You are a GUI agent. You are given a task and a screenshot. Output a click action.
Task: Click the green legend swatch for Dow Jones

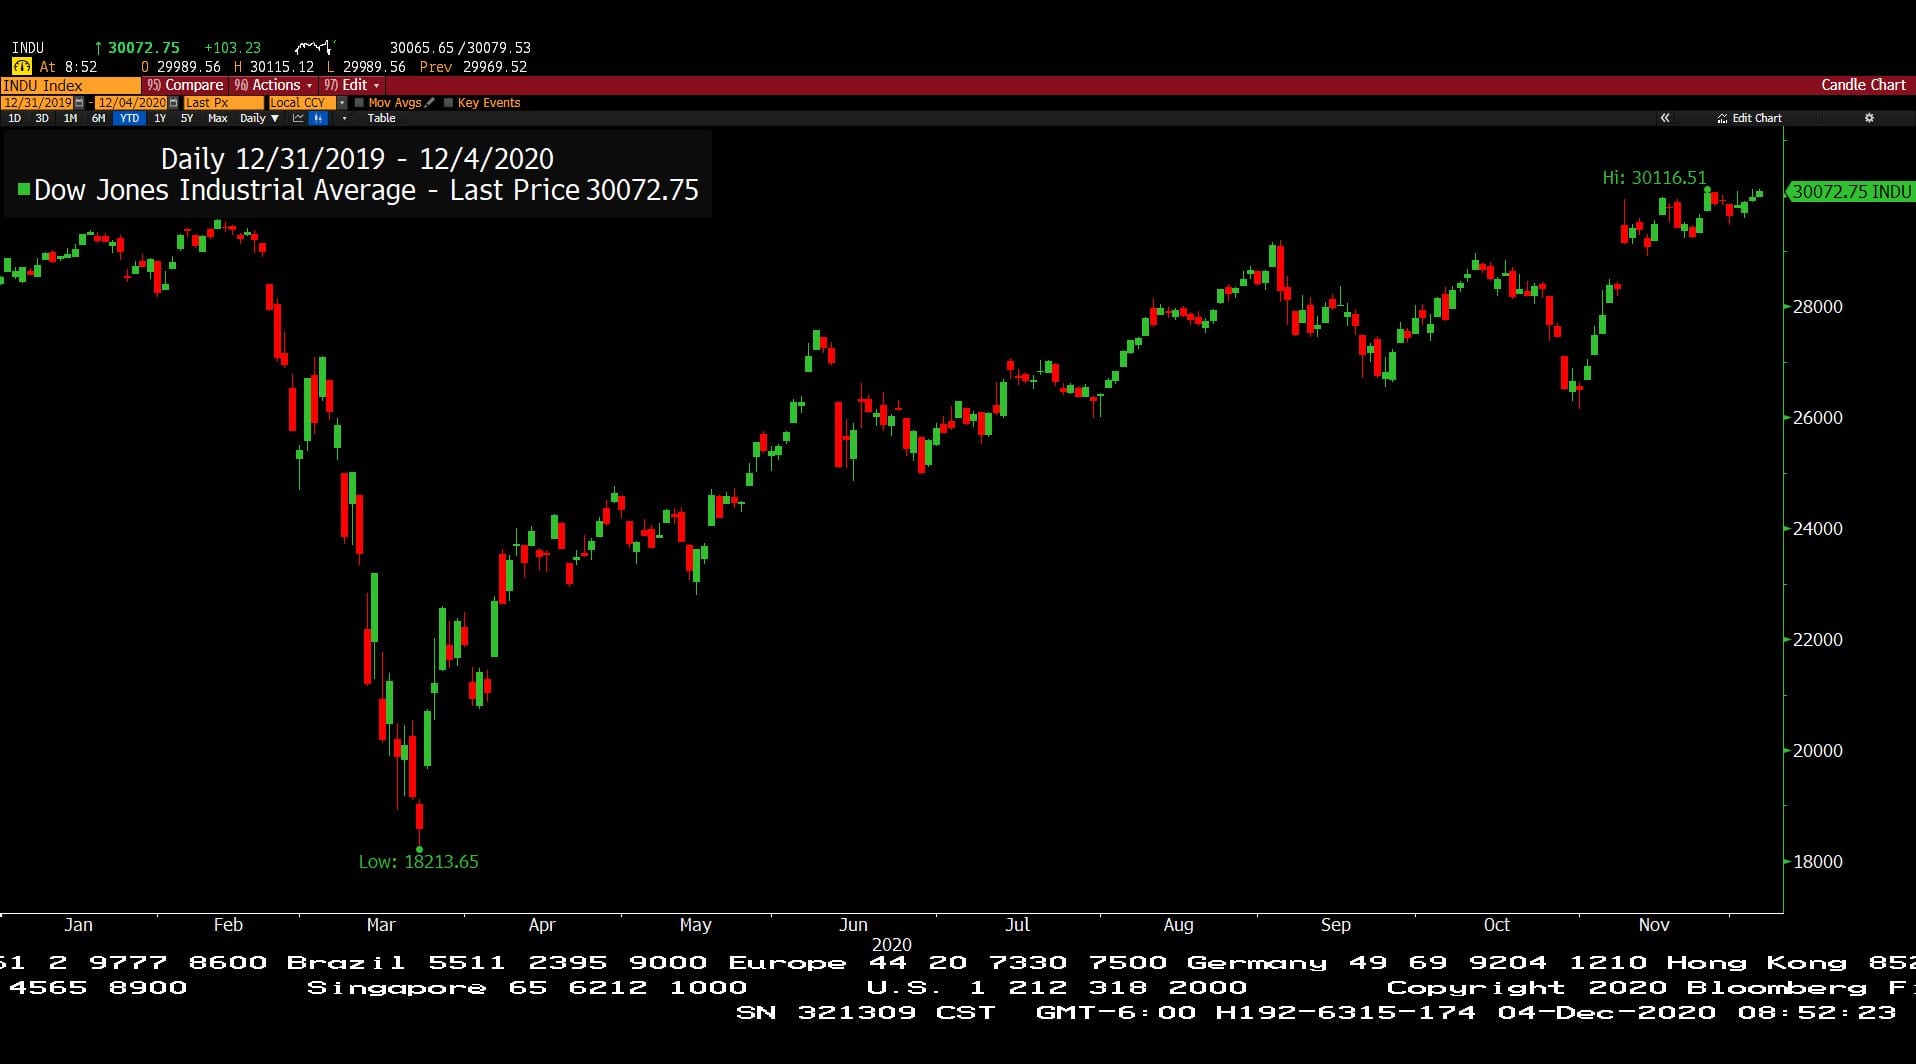[x=24, y=189]
